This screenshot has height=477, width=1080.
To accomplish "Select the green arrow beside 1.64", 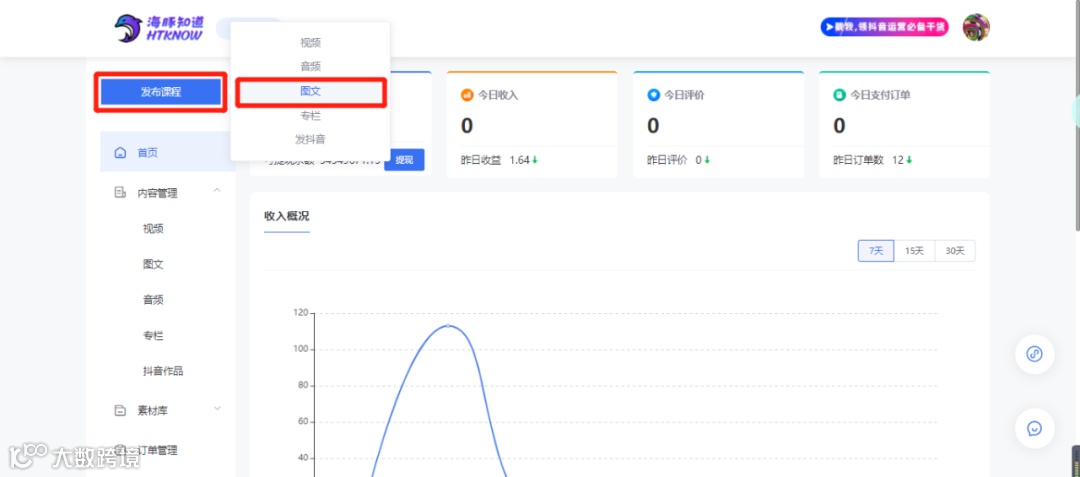I will click(x=535, y=160).
